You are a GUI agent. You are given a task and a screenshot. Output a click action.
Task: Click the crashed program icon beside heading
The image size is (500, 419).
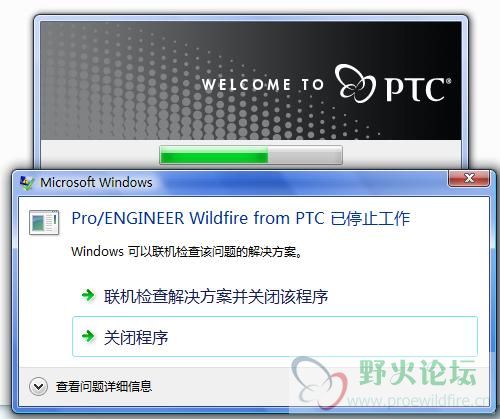click(44, 222)
